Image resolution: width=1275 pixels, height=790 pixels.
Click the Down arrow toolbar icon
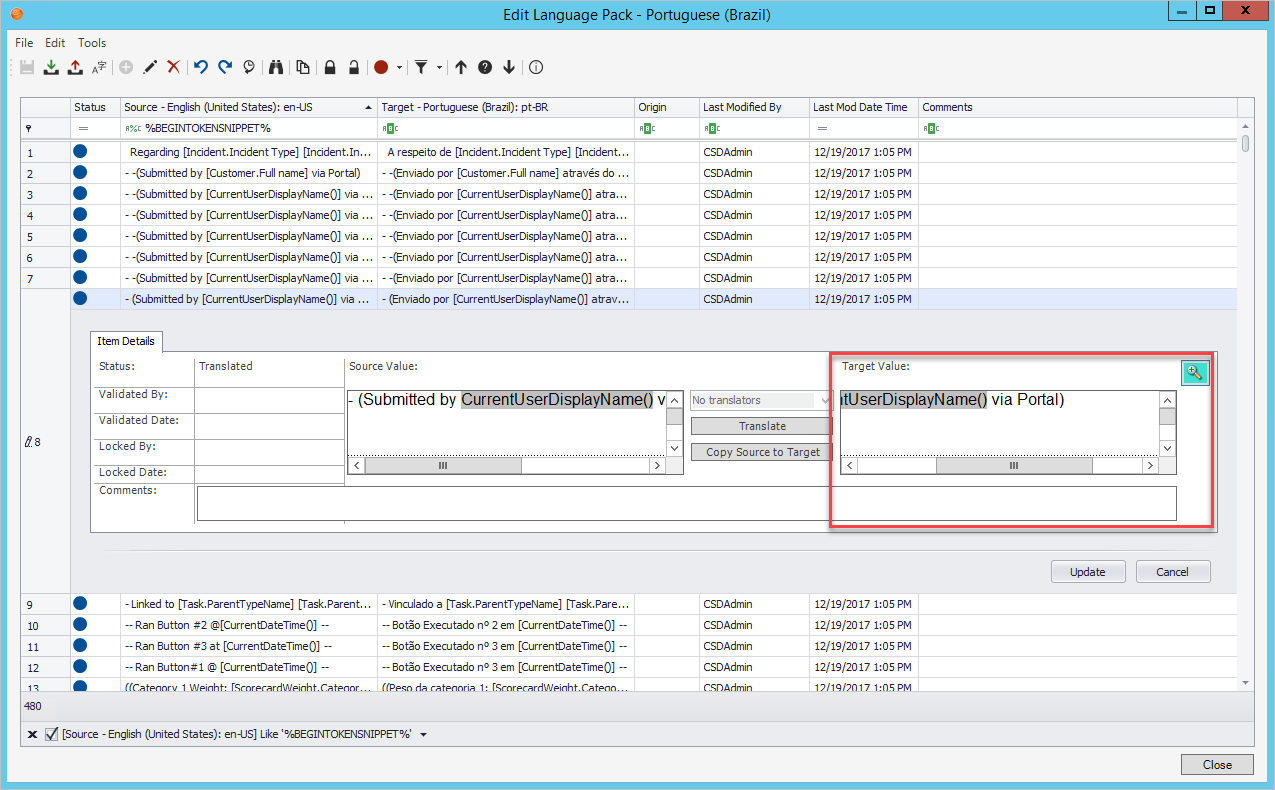pos(509,67)
